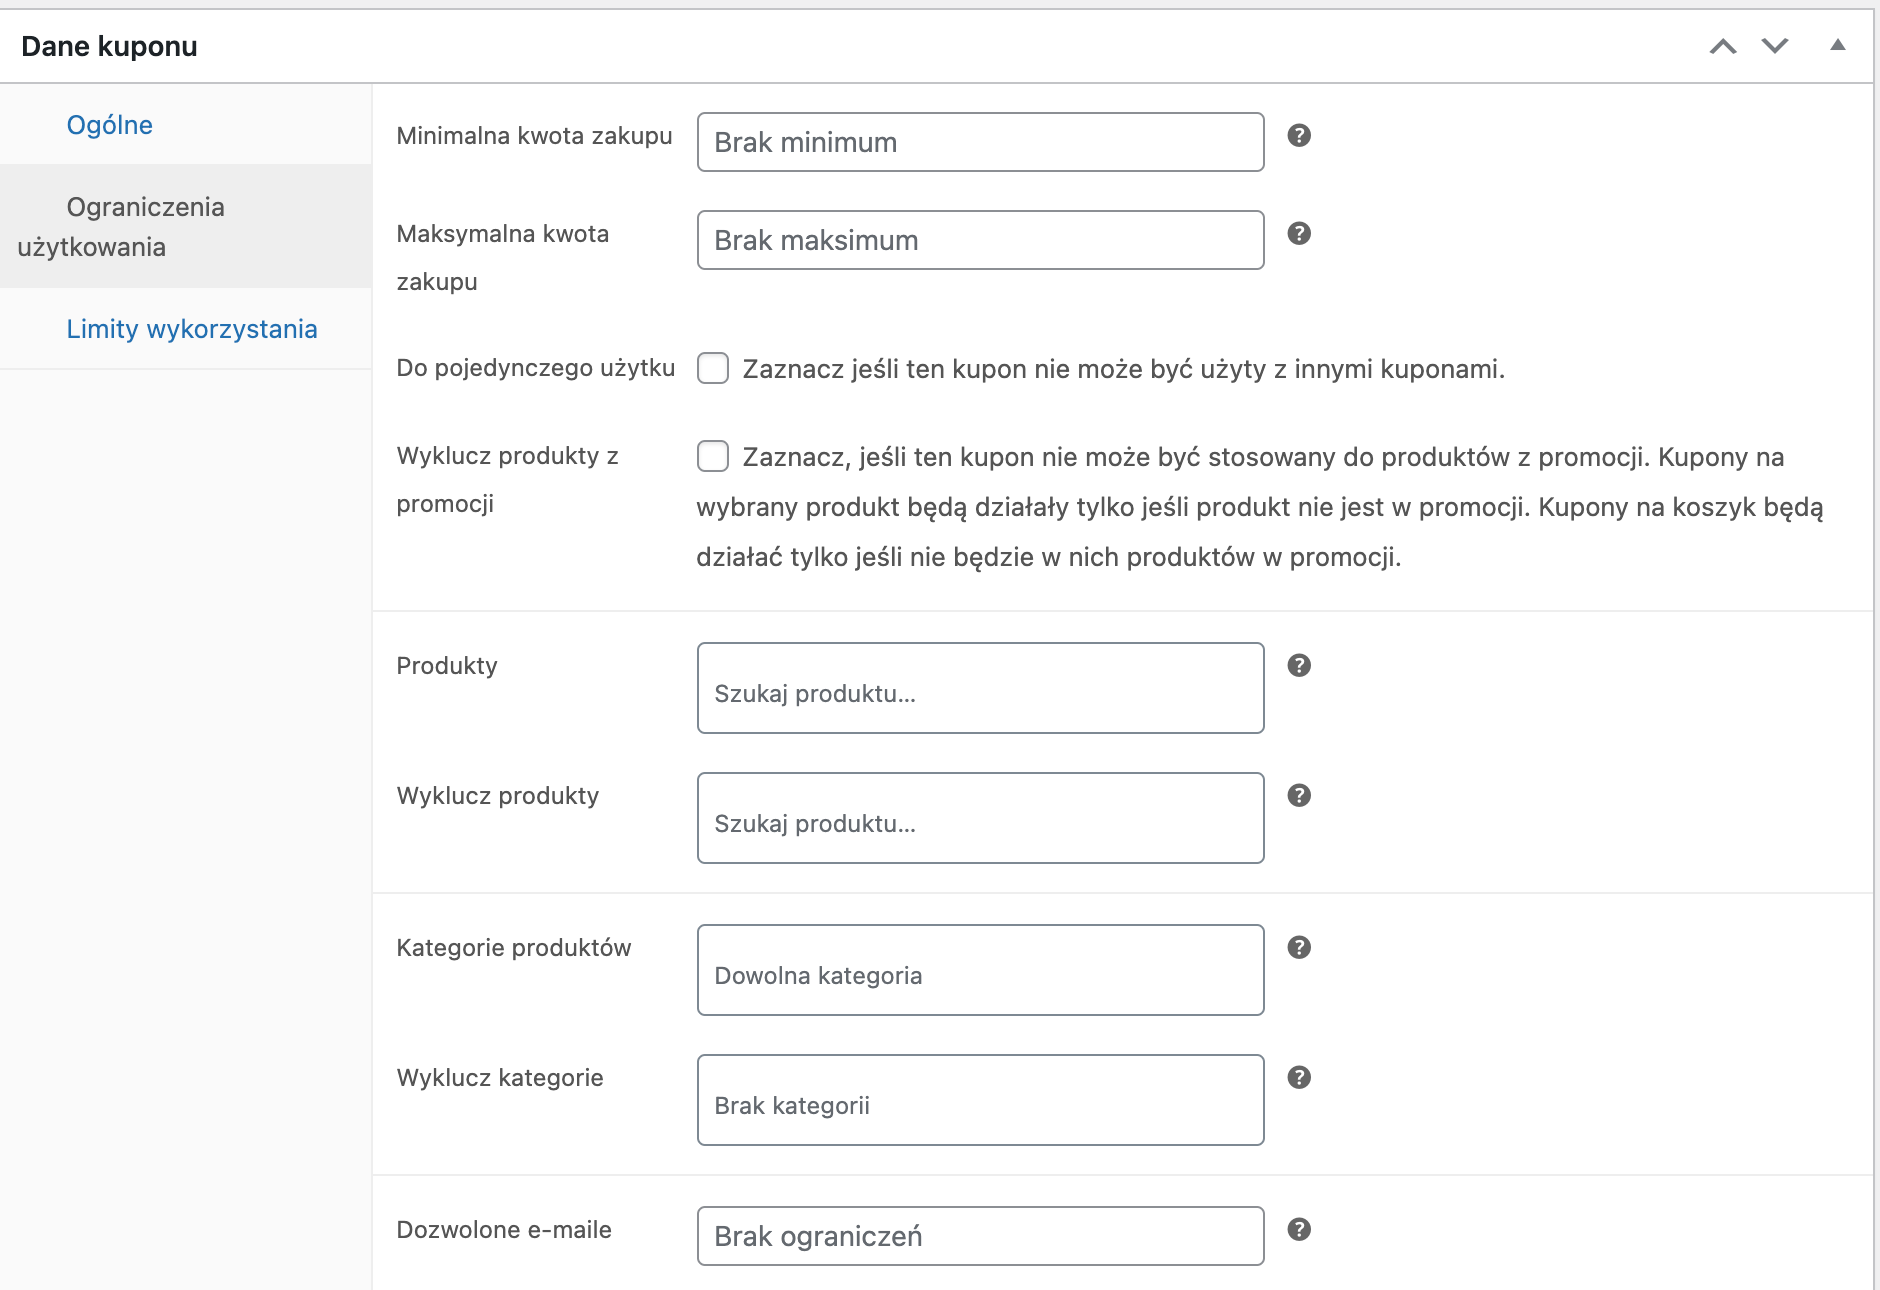Switch to Limity wykorzystania tab
This screenshot has width=1880, height=1290.
[192, 329]
